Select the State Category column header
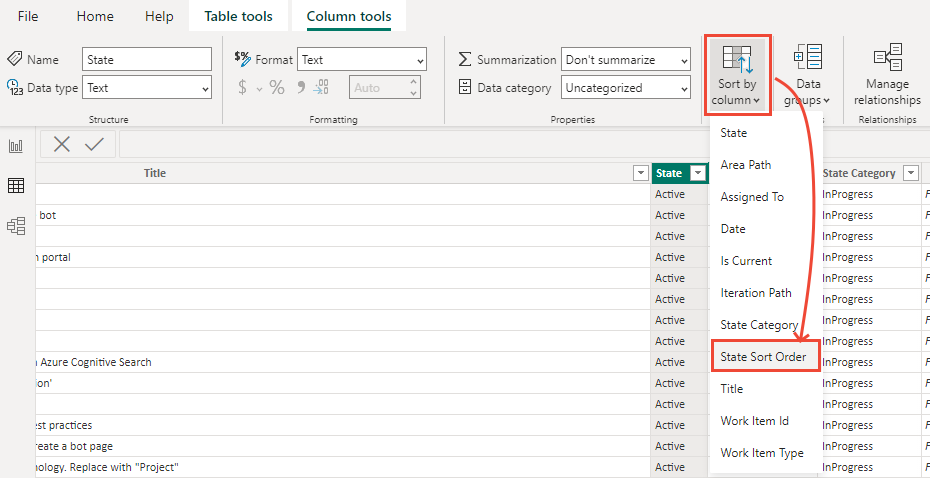The image size is (931, 480). [x=868, y=173]
